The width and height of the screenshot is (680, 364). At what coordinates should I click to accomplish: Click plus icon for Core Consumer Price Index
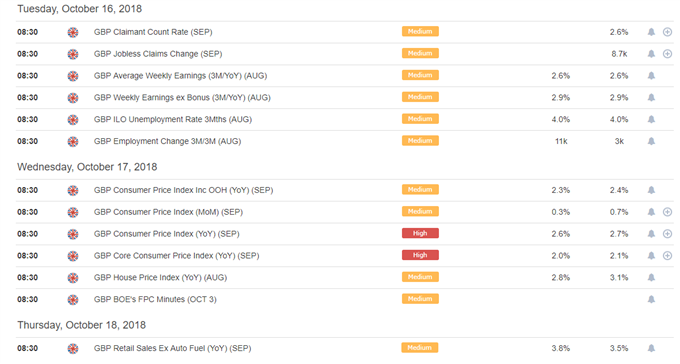pyautogui.click(x=667, y=256)
